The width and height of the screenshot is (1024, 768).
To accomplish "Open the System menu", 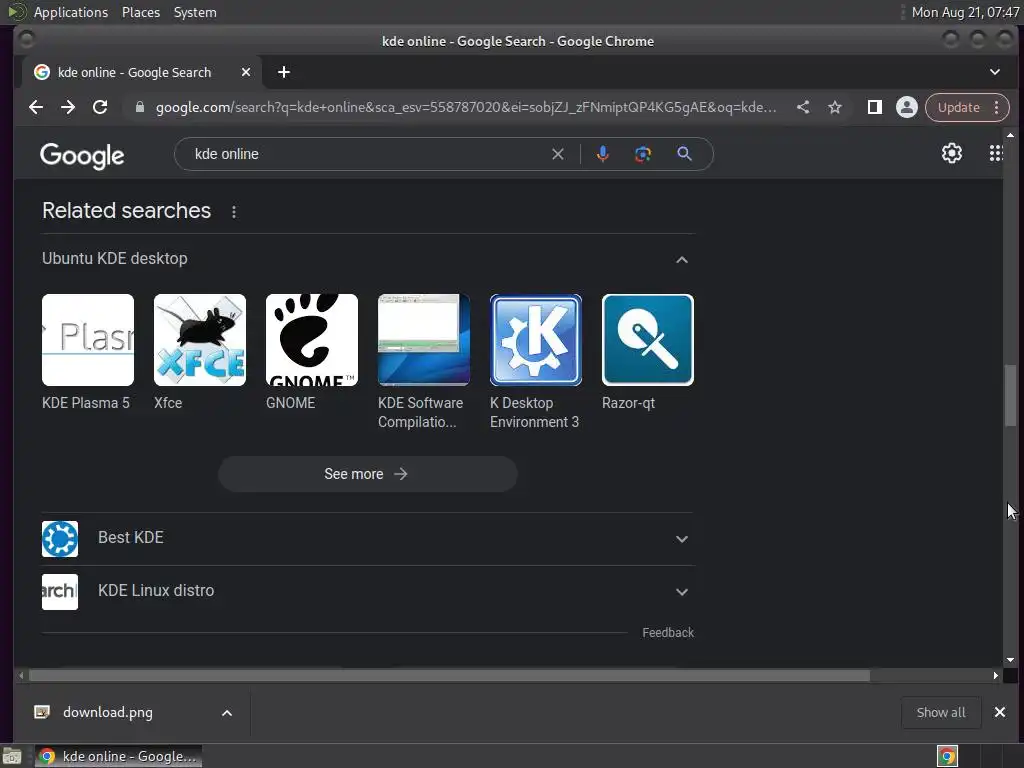I will [195, 12].
